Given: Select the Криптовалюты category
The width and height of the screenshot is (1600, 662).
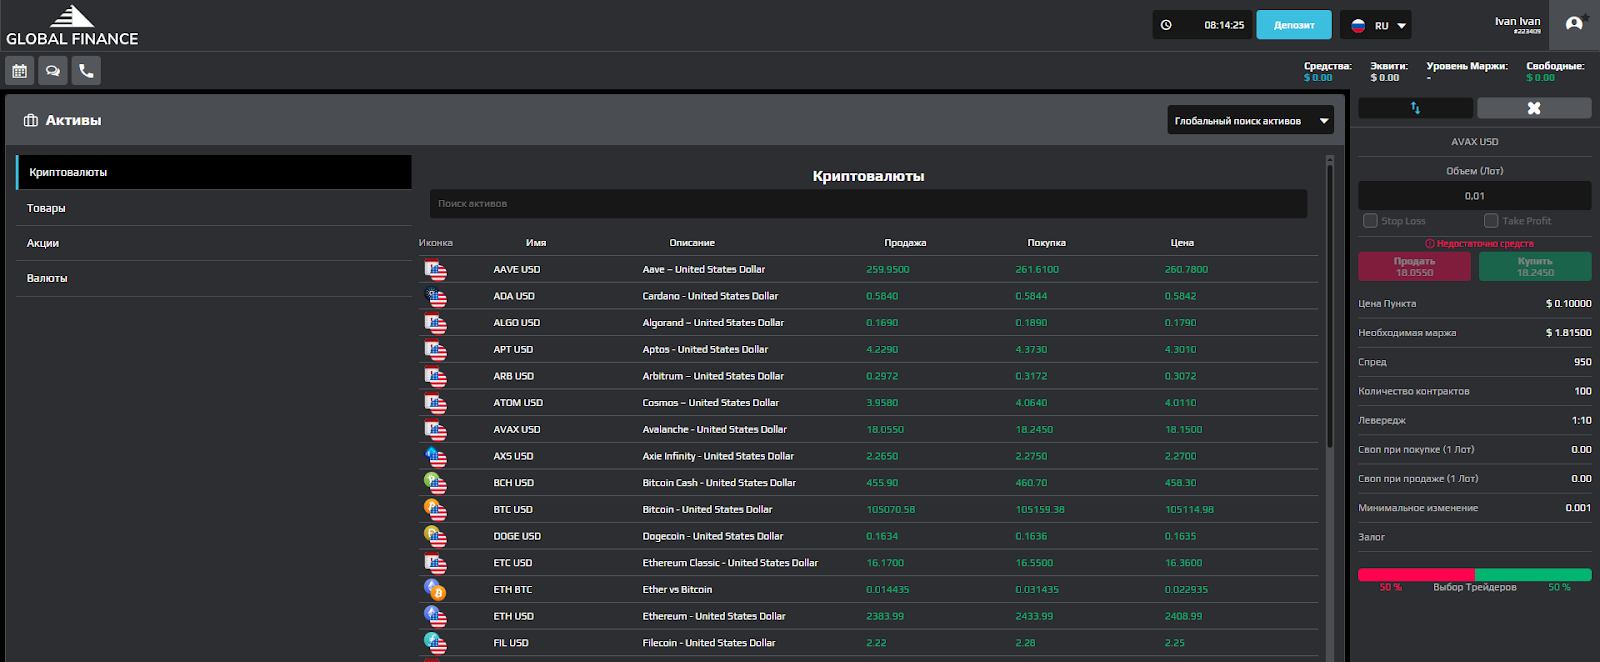Looking at the screenshot, I should [x=214, y=172].
